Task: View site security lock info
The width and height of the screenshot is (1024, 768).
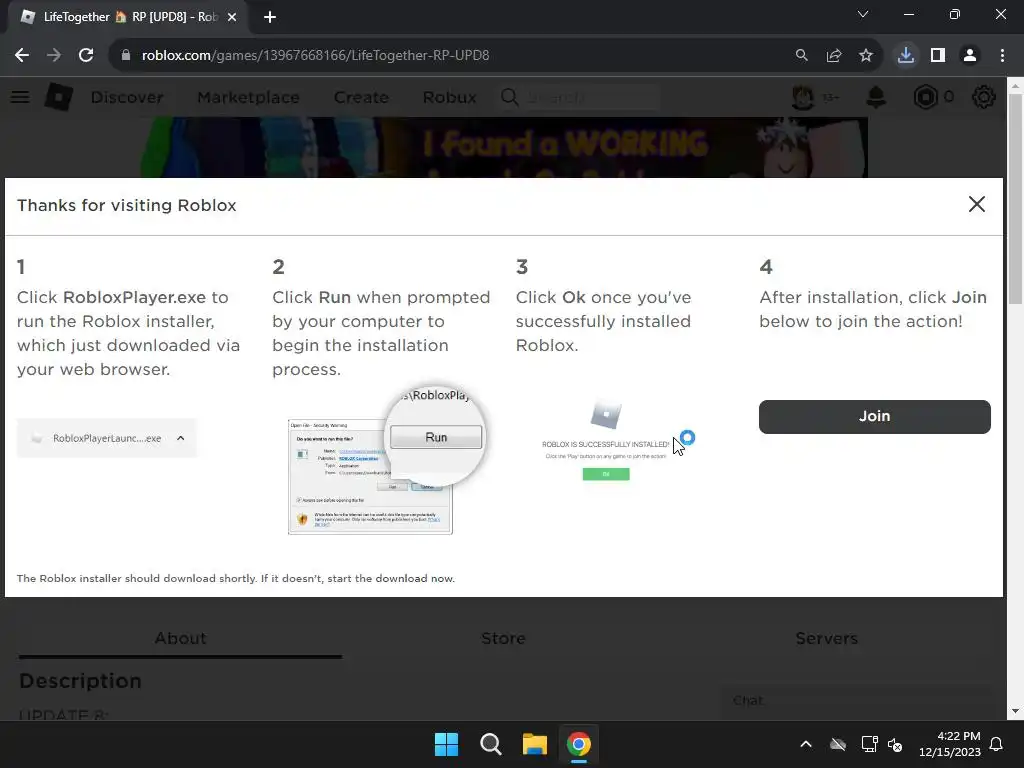Action: click(125, 56)
